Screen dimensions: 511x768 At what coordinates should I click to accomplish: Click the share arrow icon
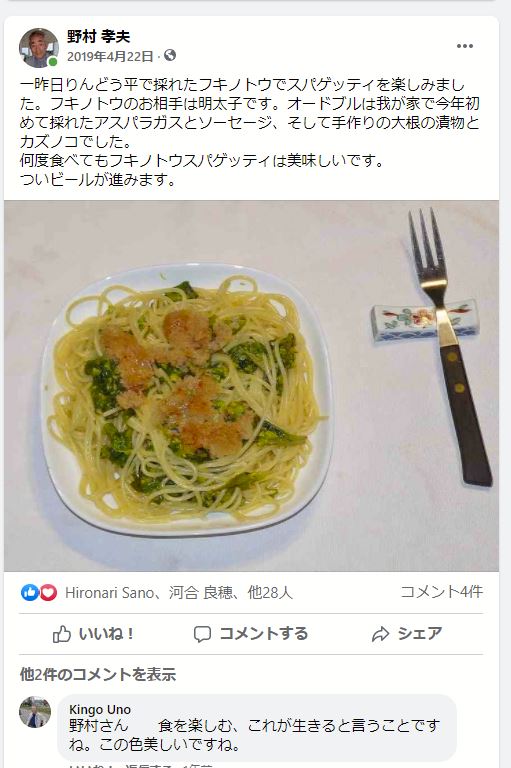(x=380, y=634)
